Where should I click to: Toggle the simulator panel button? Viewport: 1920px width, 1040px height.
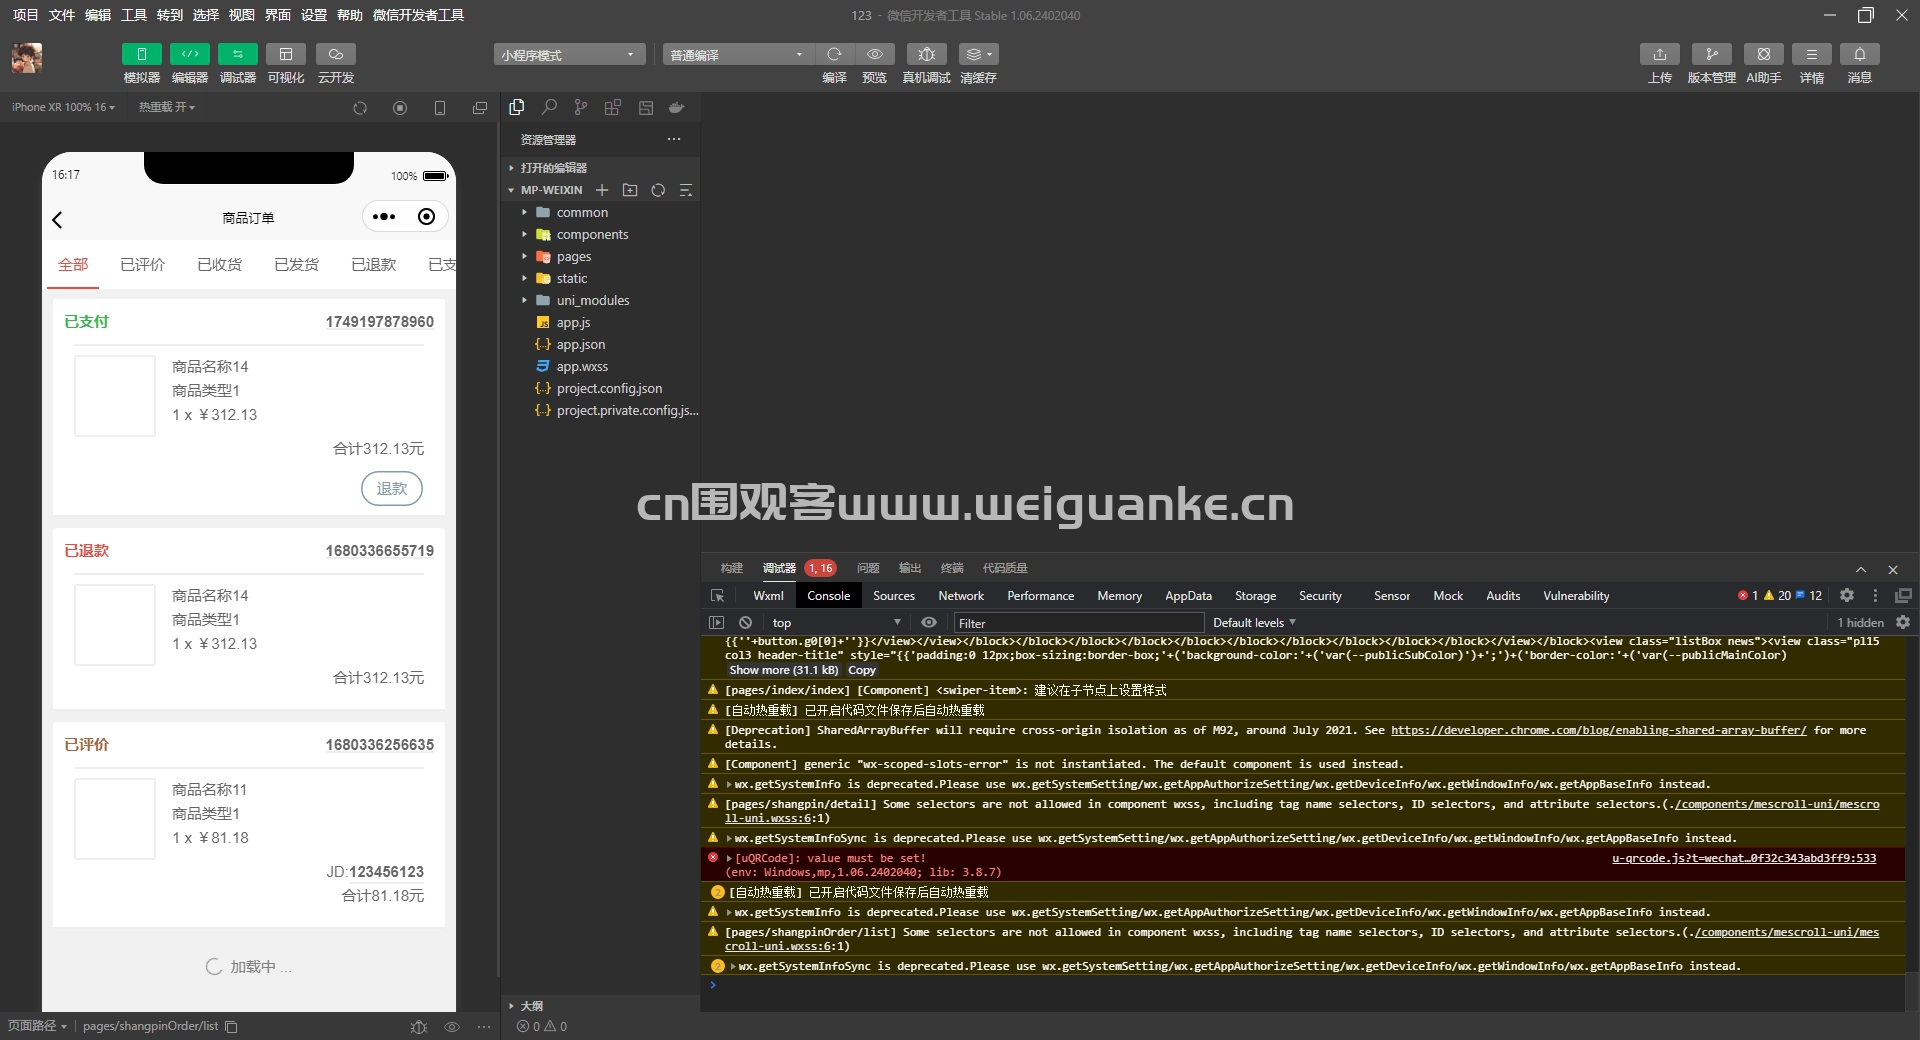pos(141,54)
